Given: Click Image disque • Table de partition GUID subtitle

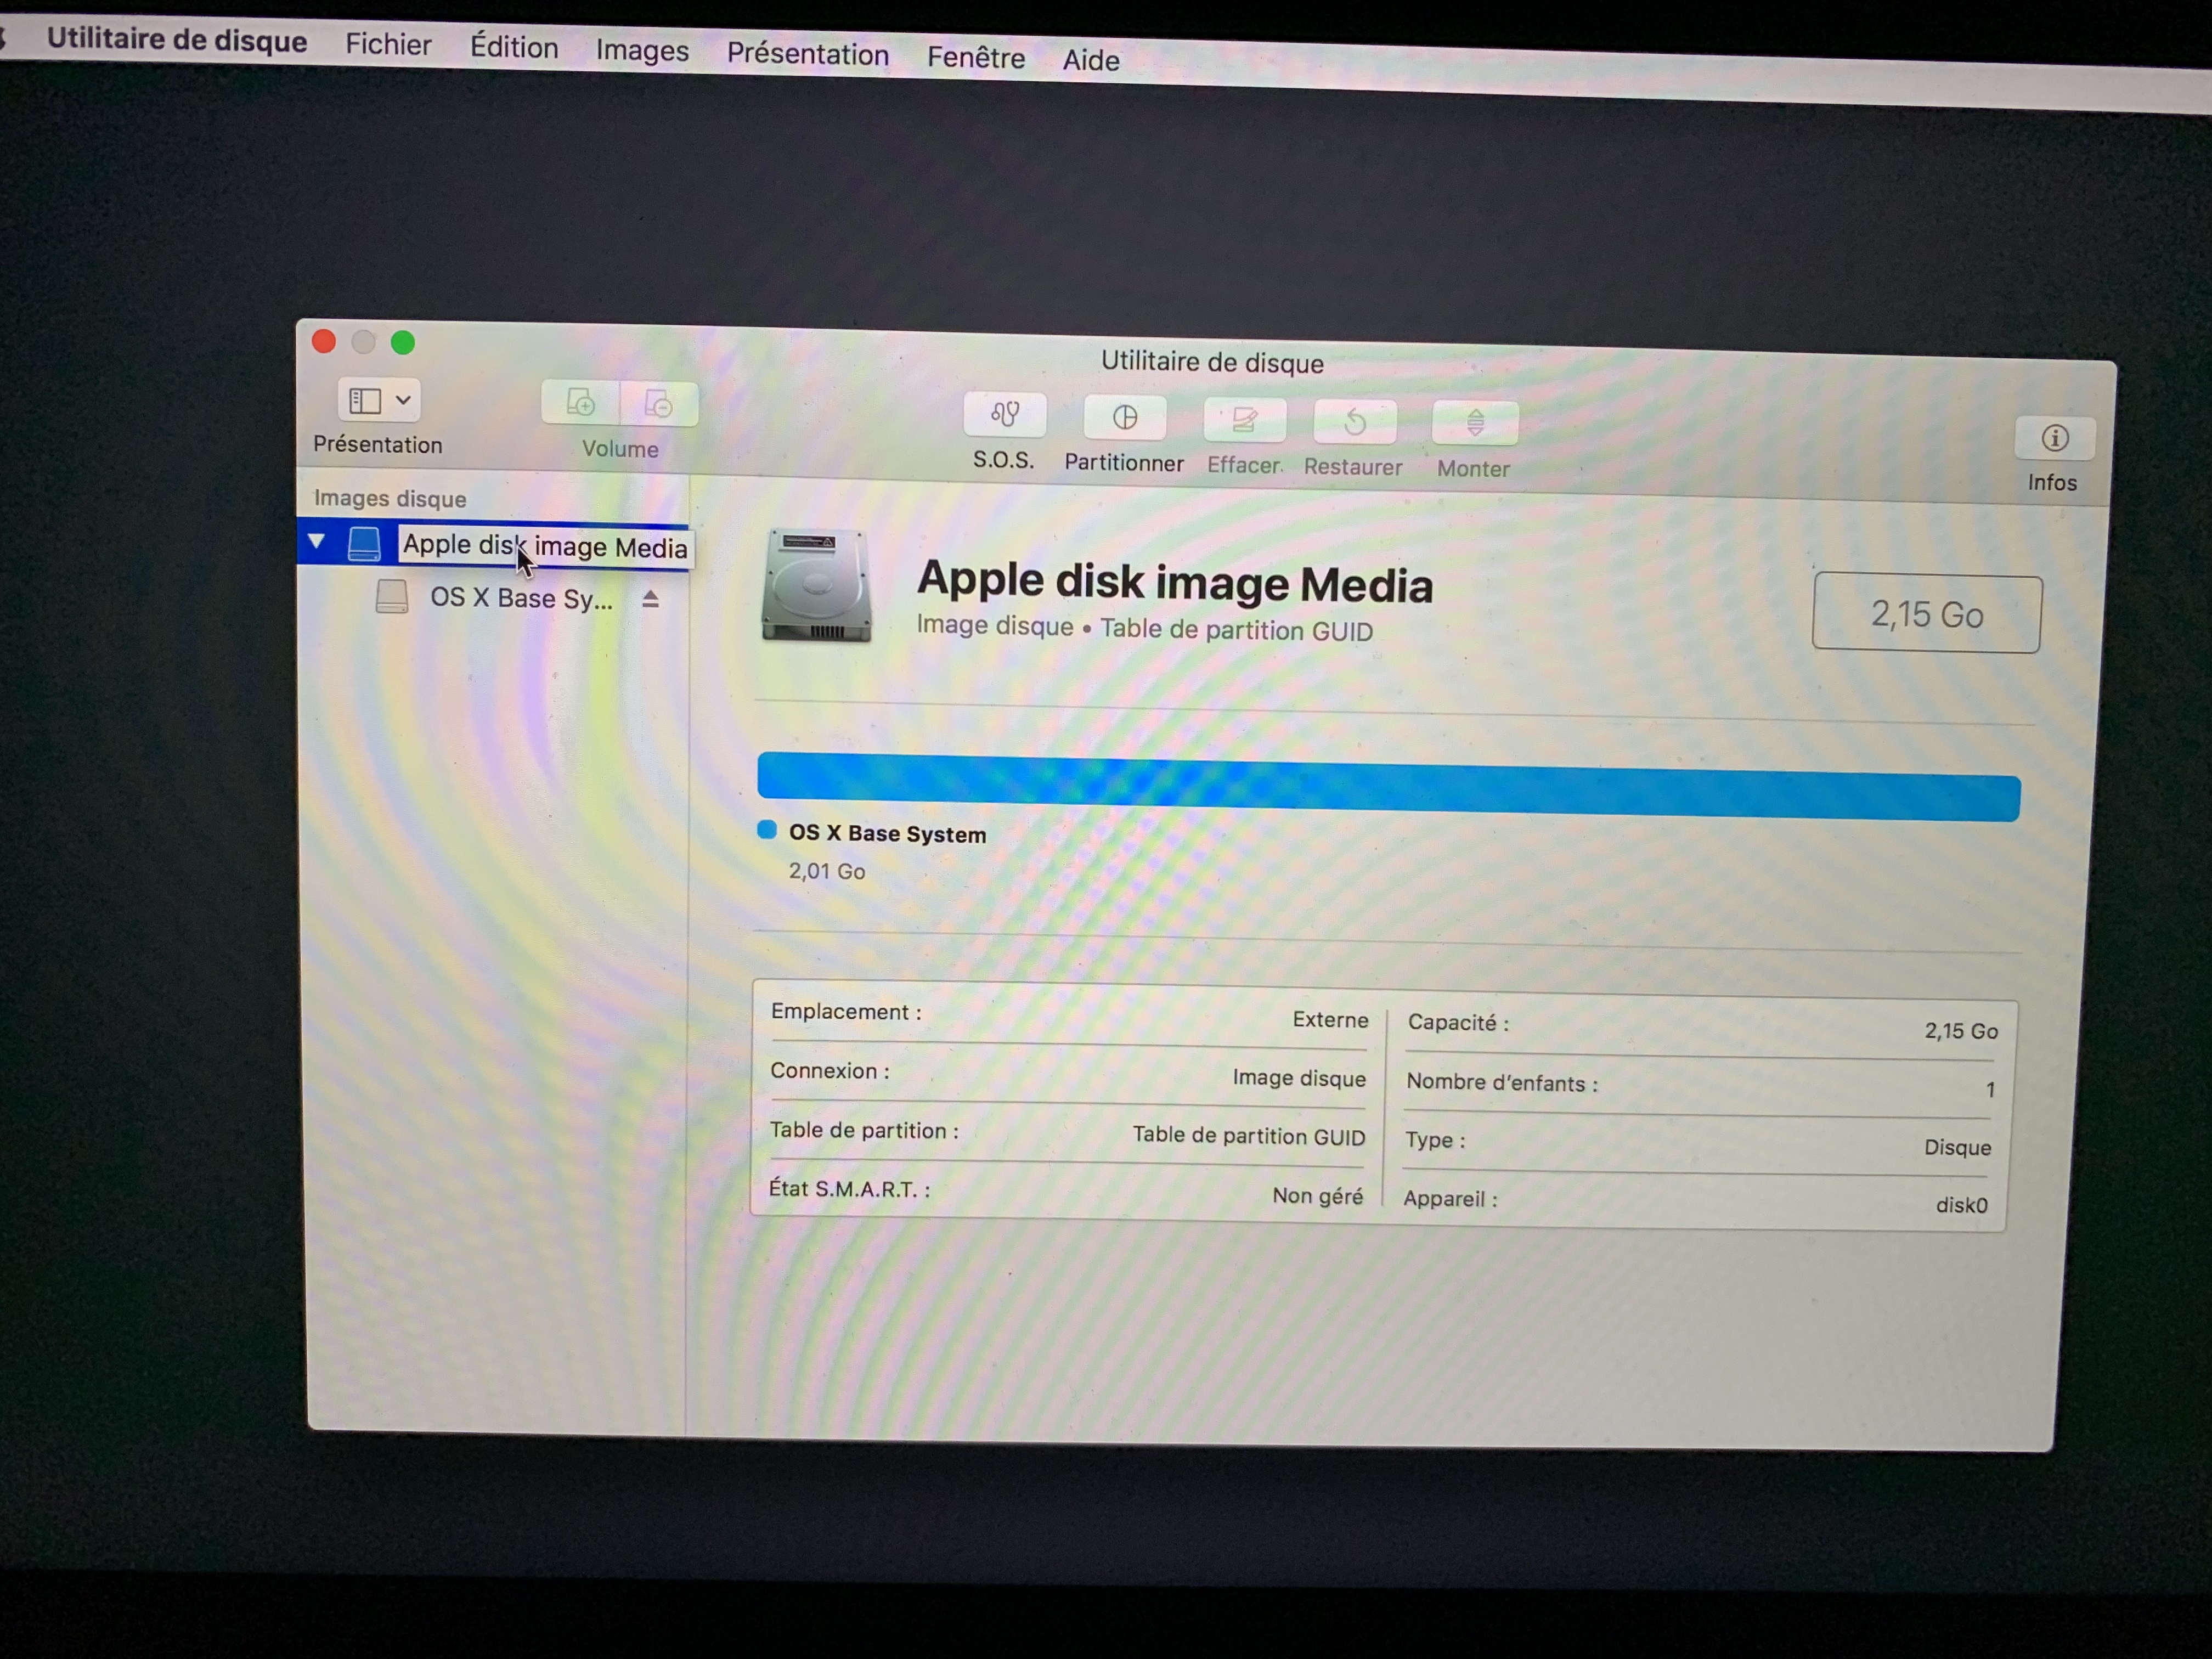Looking at the screenshot, I should [x=1145, y=628].
